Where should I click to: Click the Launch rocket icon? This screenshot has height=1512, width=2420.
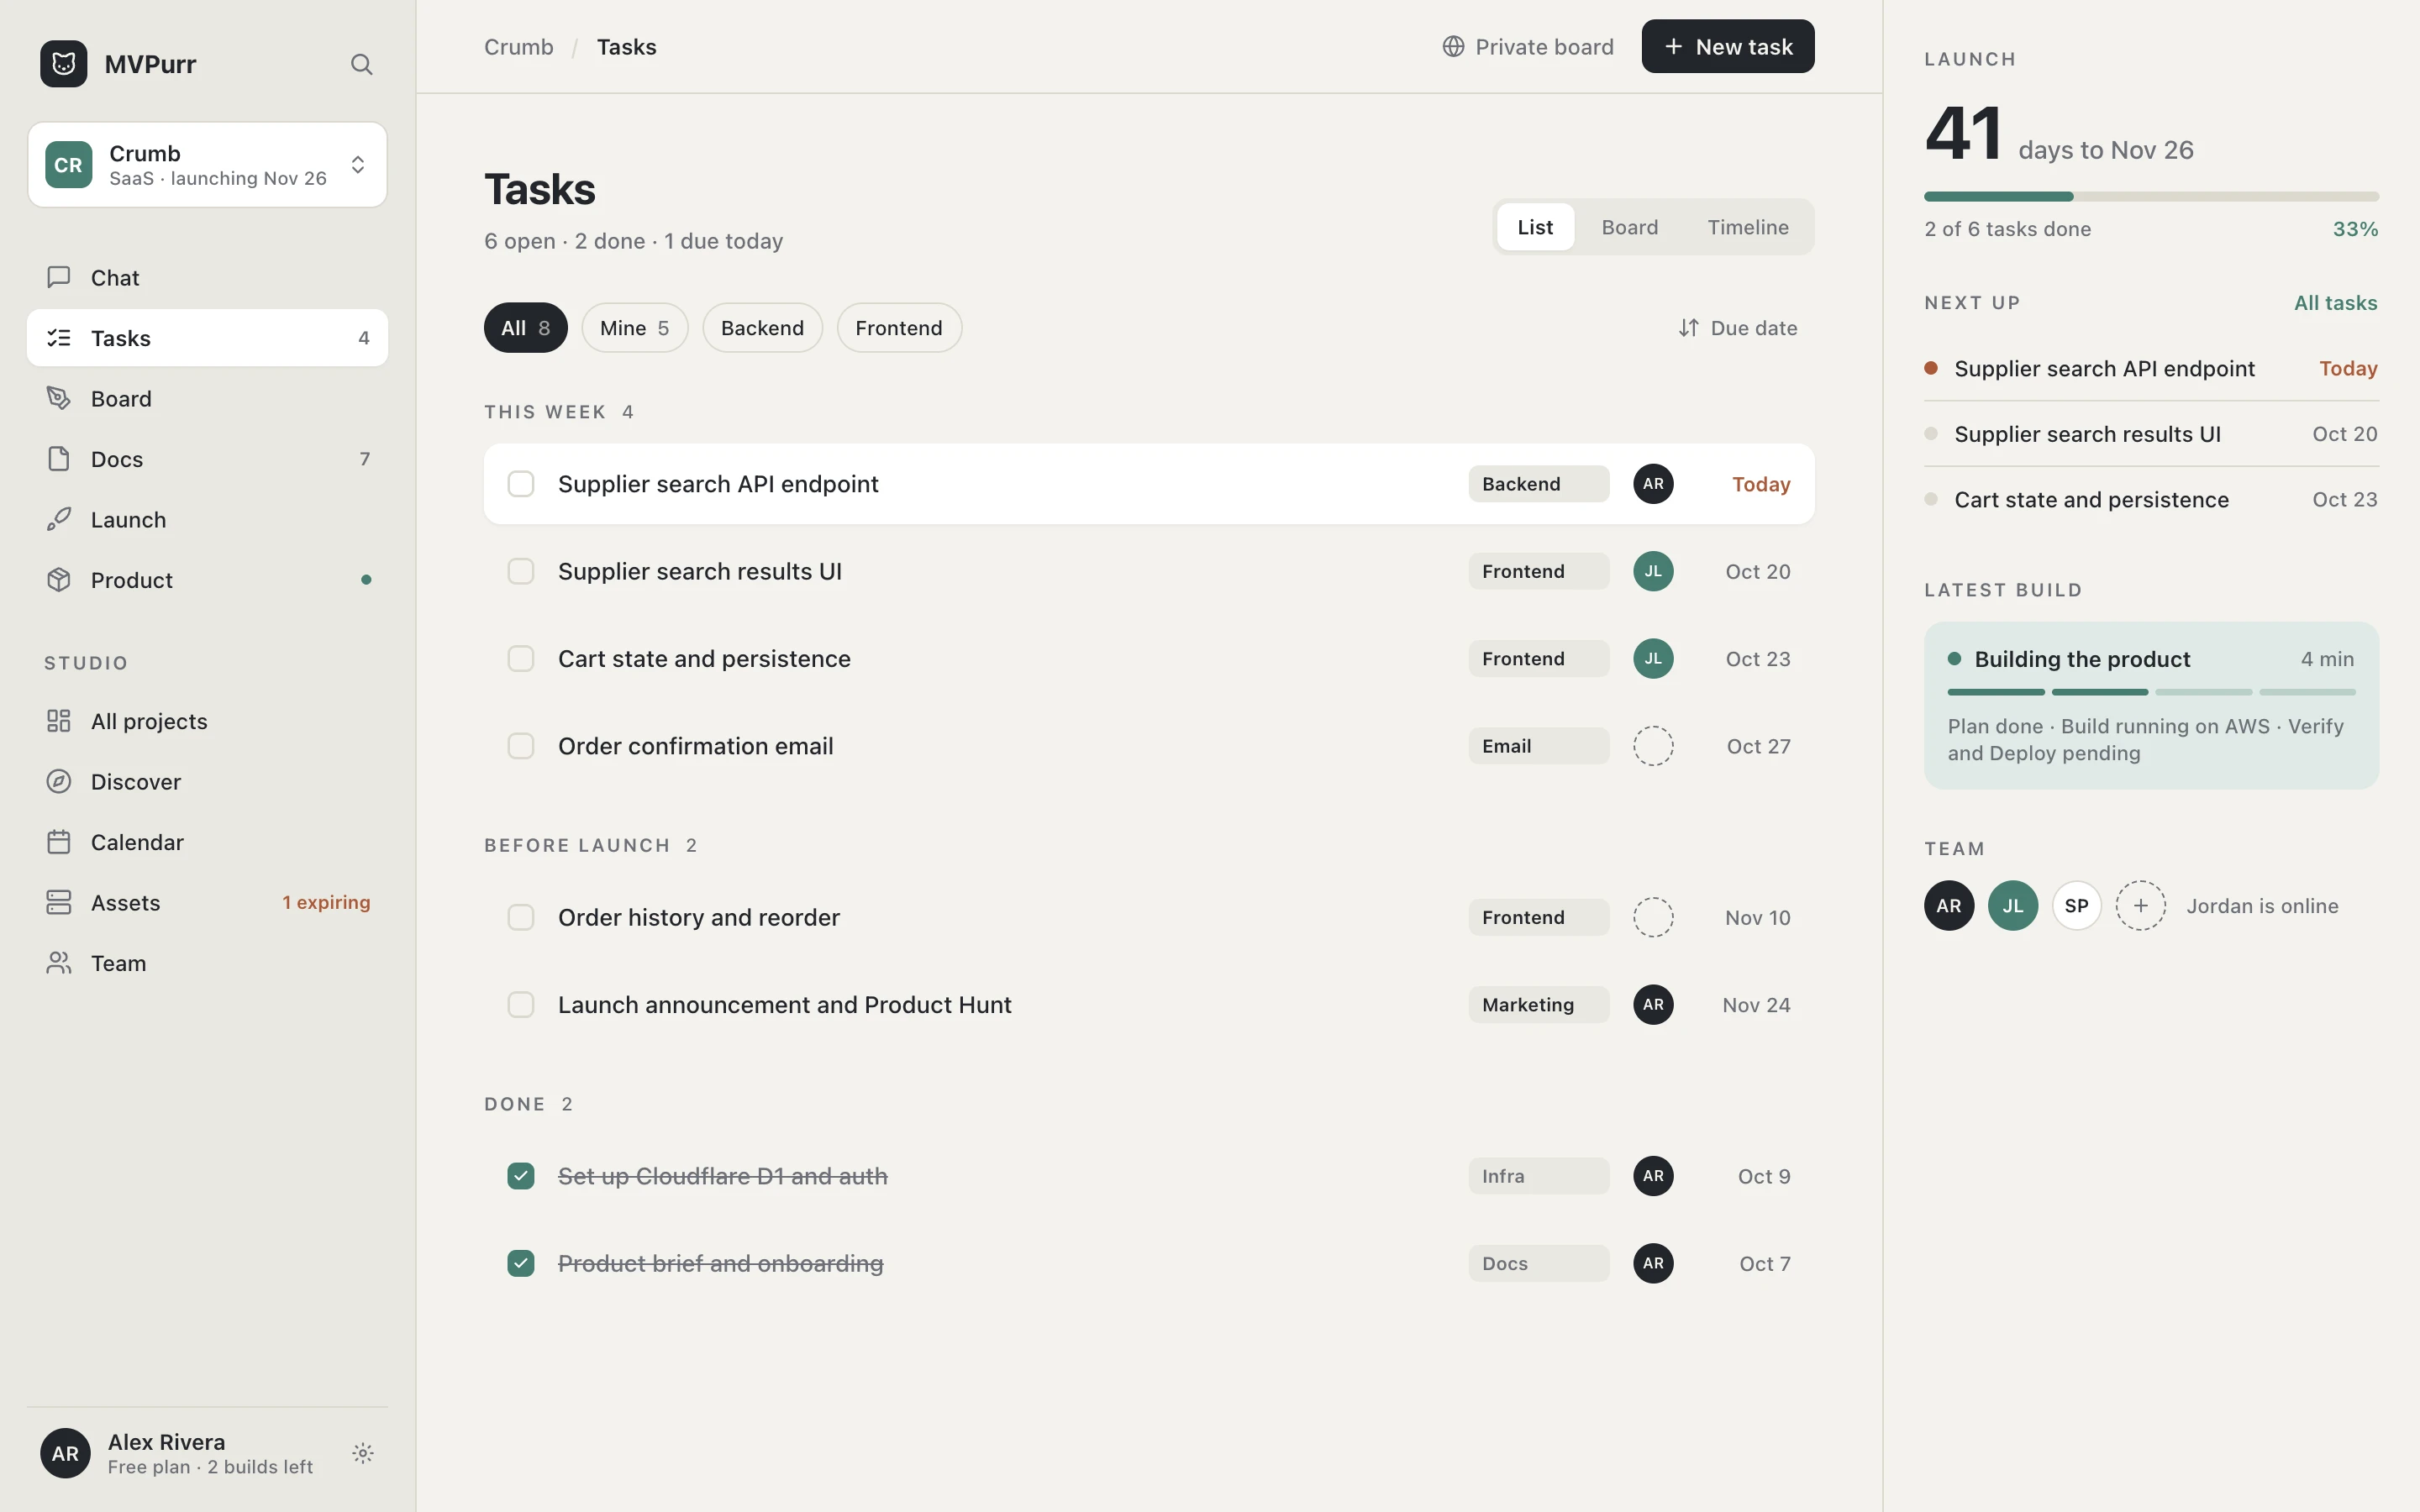(59, 519)
